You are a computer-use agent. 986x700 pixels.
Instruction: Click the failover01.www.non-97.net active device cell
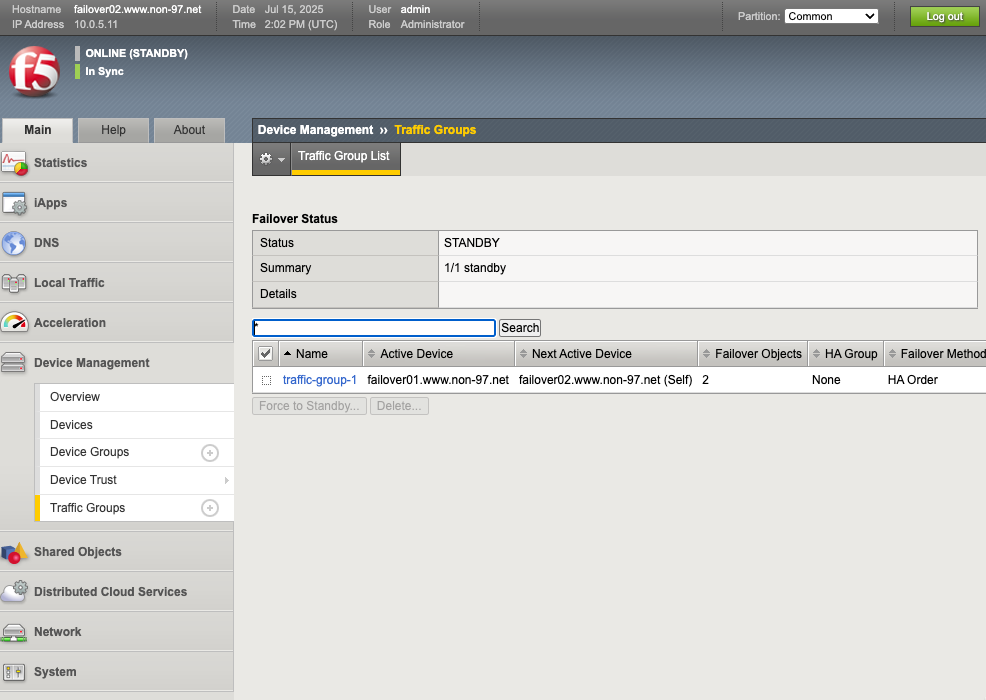[x=438, y=380]
